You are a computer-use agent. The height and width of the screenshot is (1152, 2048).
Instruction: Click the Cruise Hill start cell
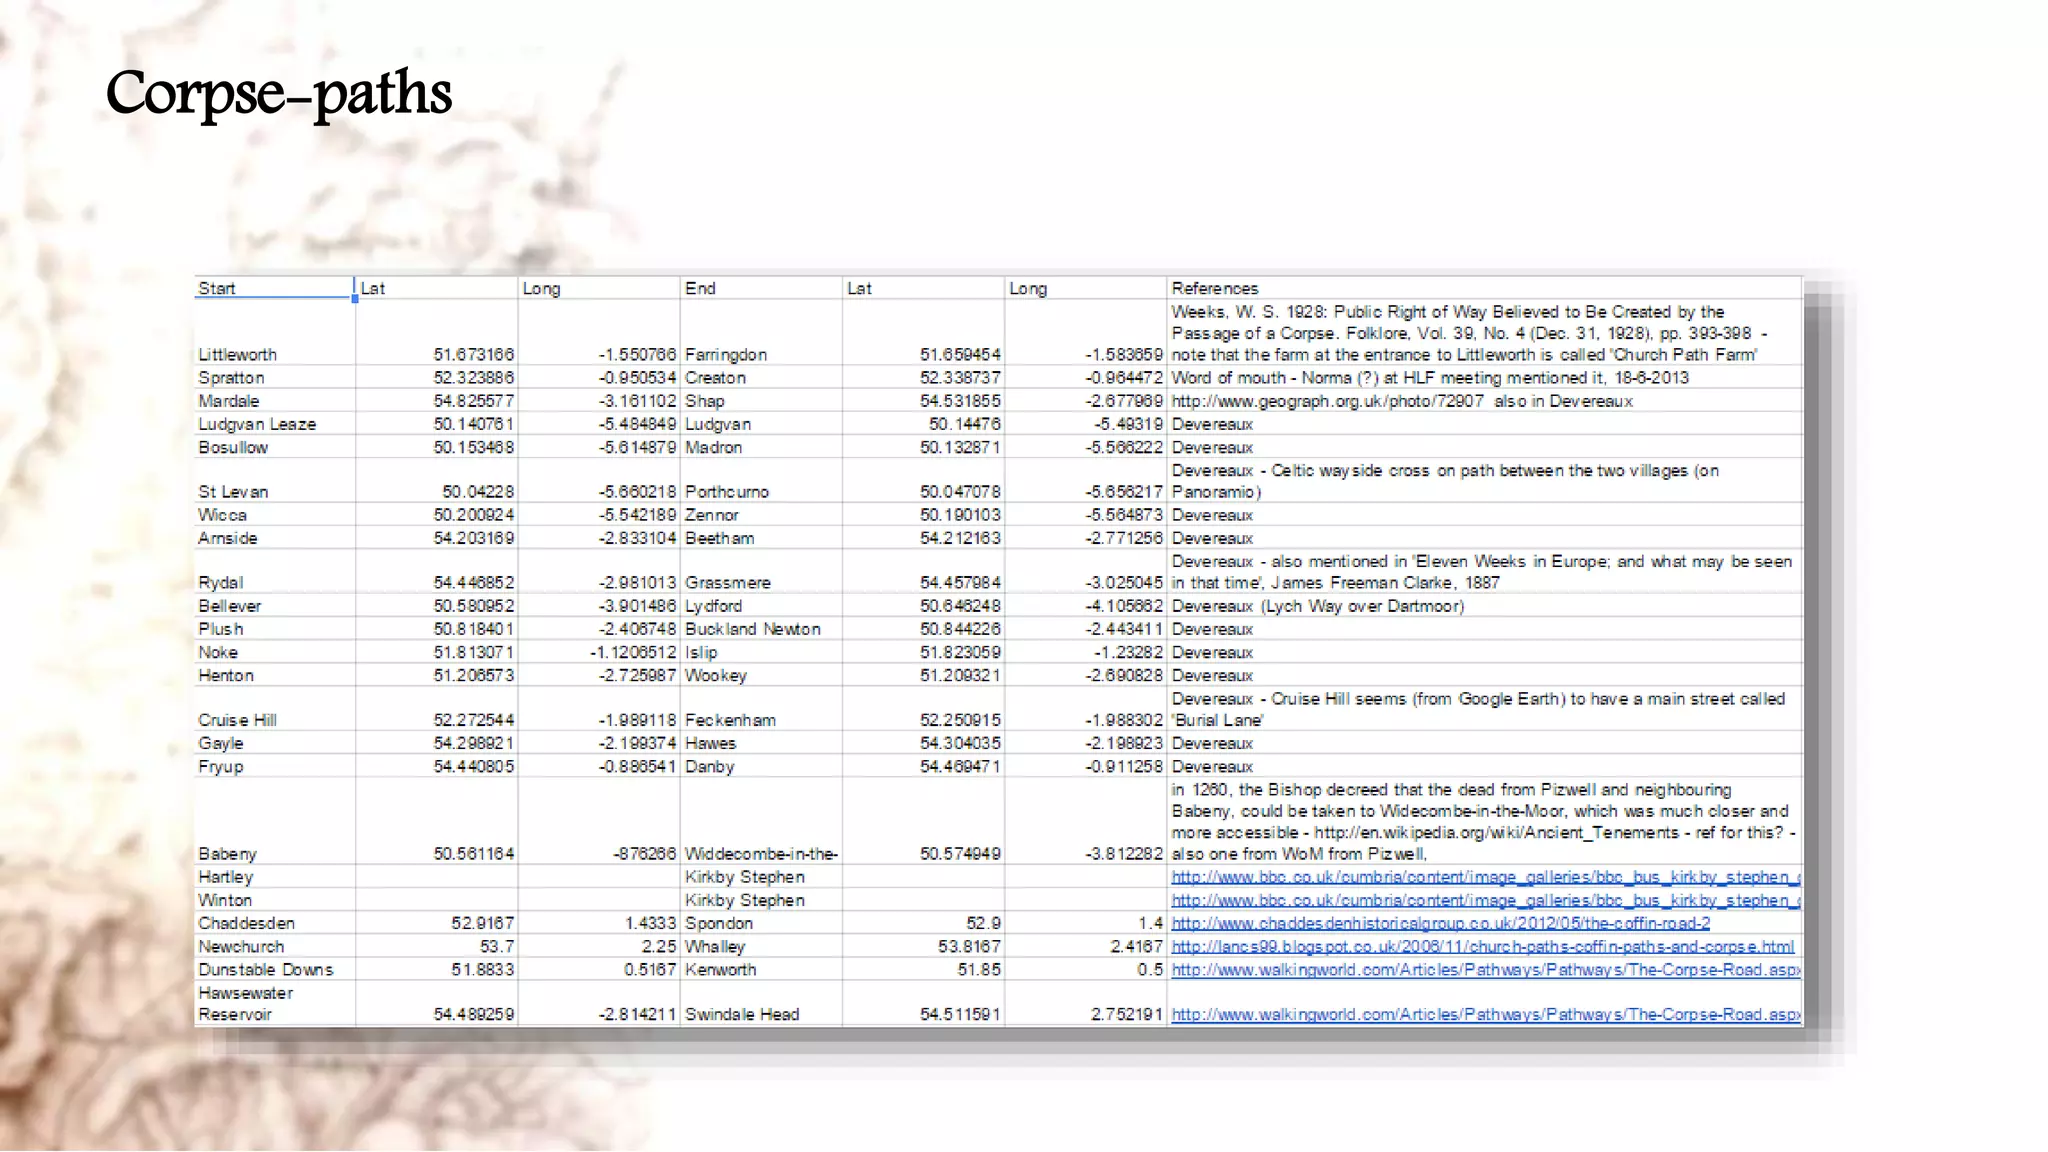(x=237, y=720)
